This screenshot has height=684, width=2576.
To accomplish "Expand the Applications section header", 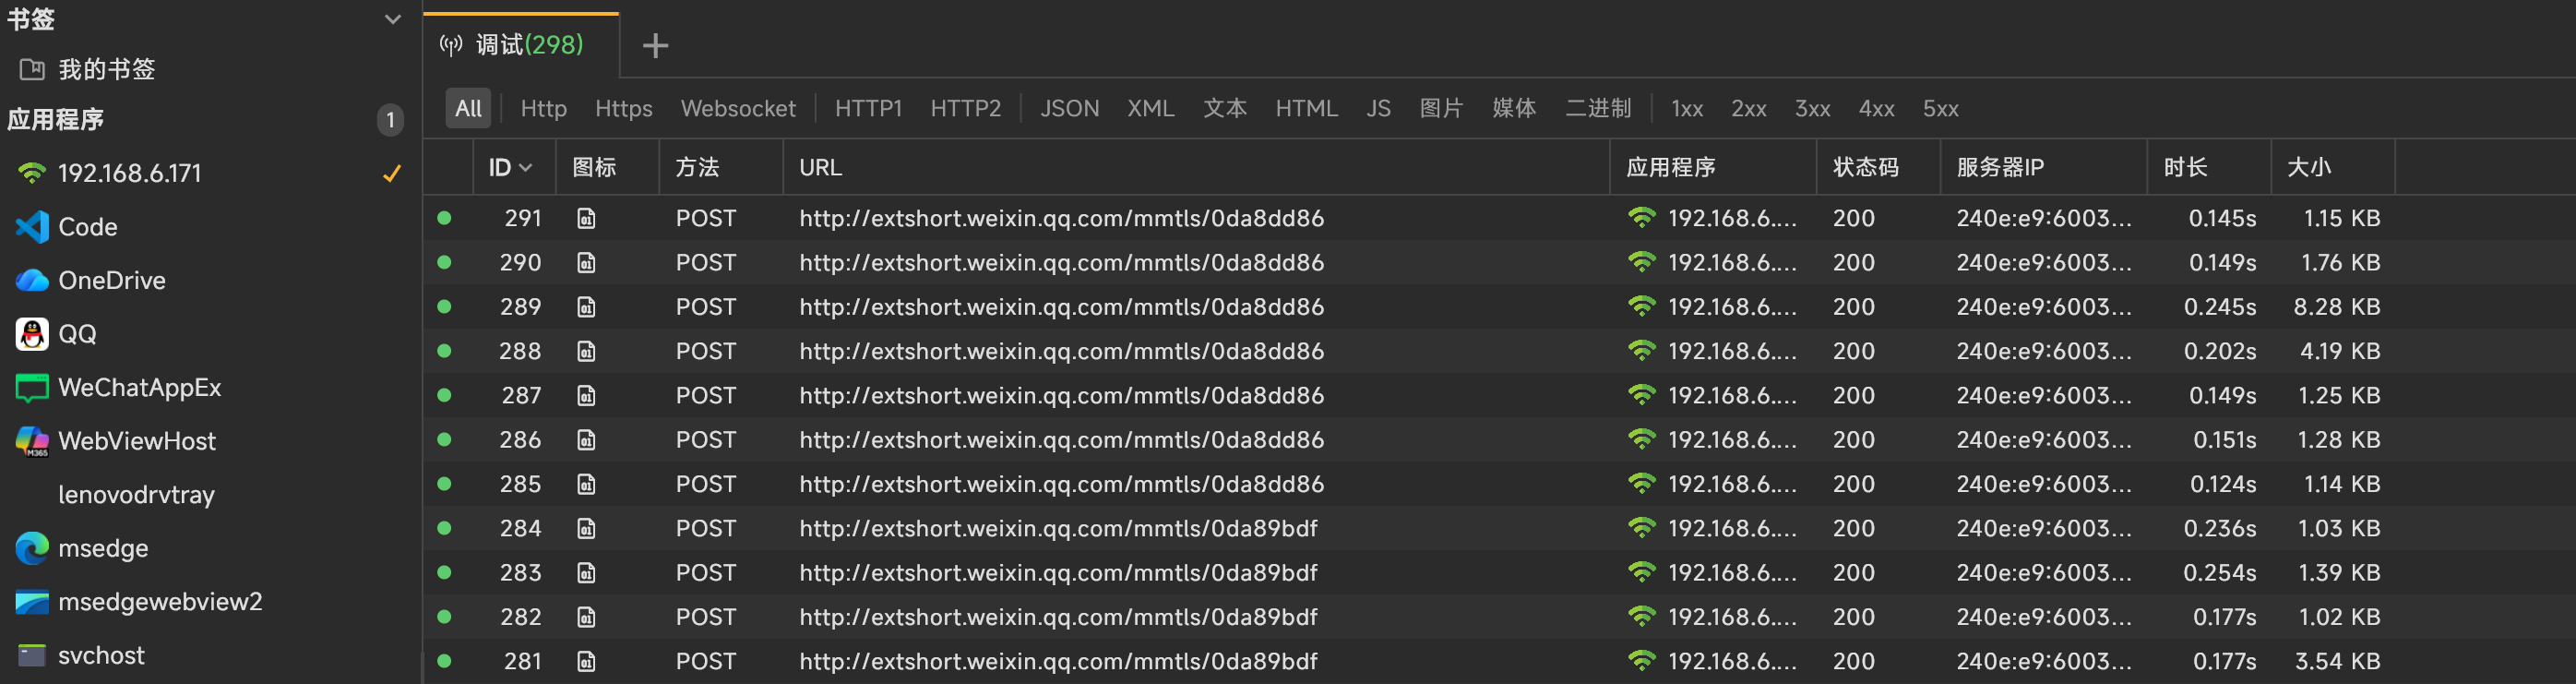I will (x=56, y=120).
